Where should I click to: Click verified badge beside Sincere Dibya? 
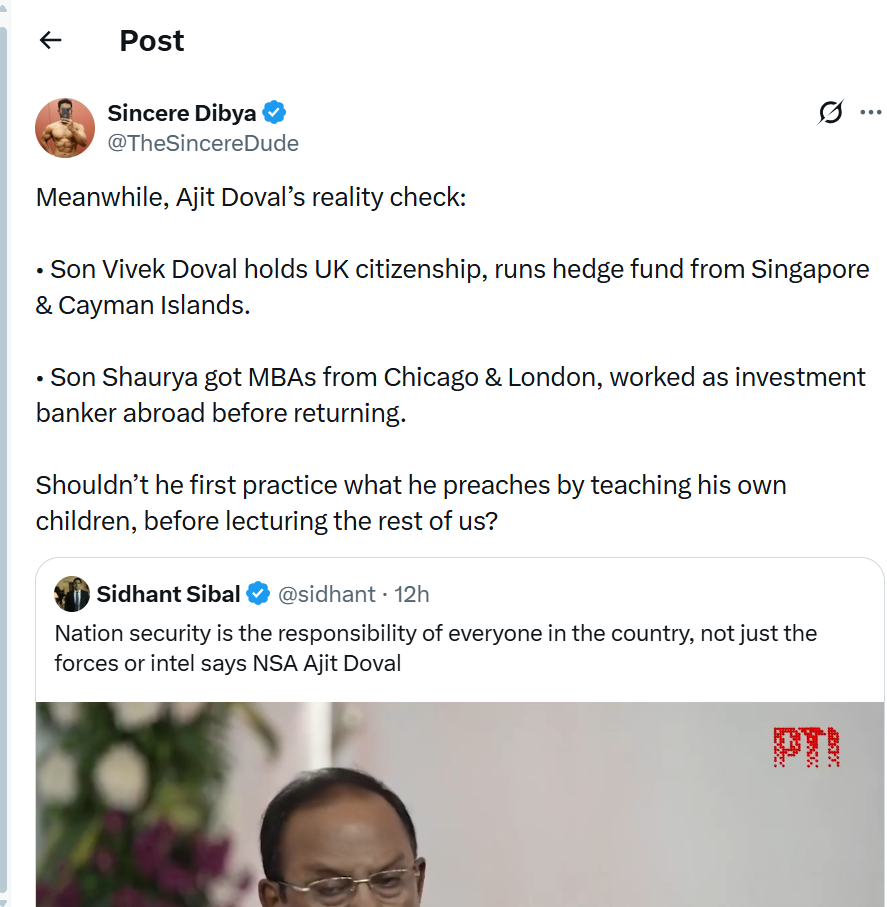pyautogui.click(x=274, y=113)
